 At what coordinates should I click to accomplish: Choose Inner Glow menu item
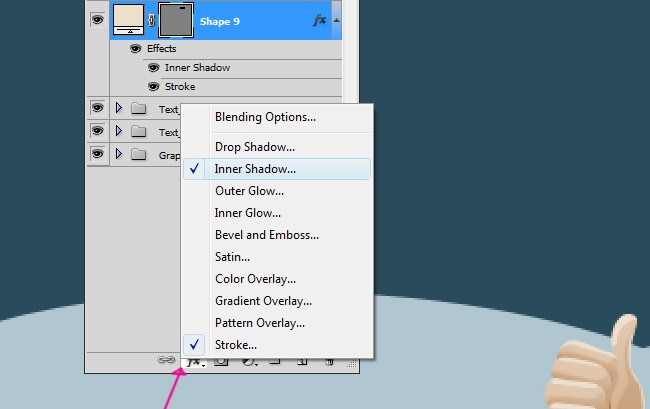tap(277, 213)
